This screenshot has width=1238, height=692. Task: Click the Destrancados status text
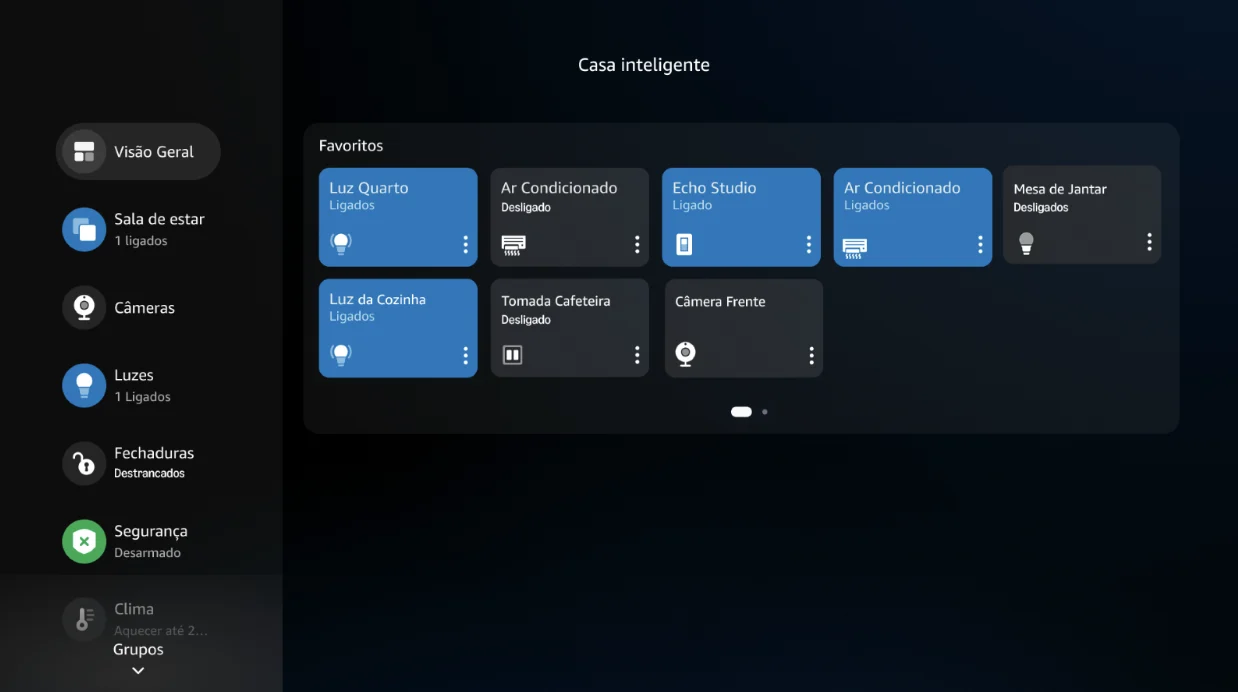(x=149, y=473)
